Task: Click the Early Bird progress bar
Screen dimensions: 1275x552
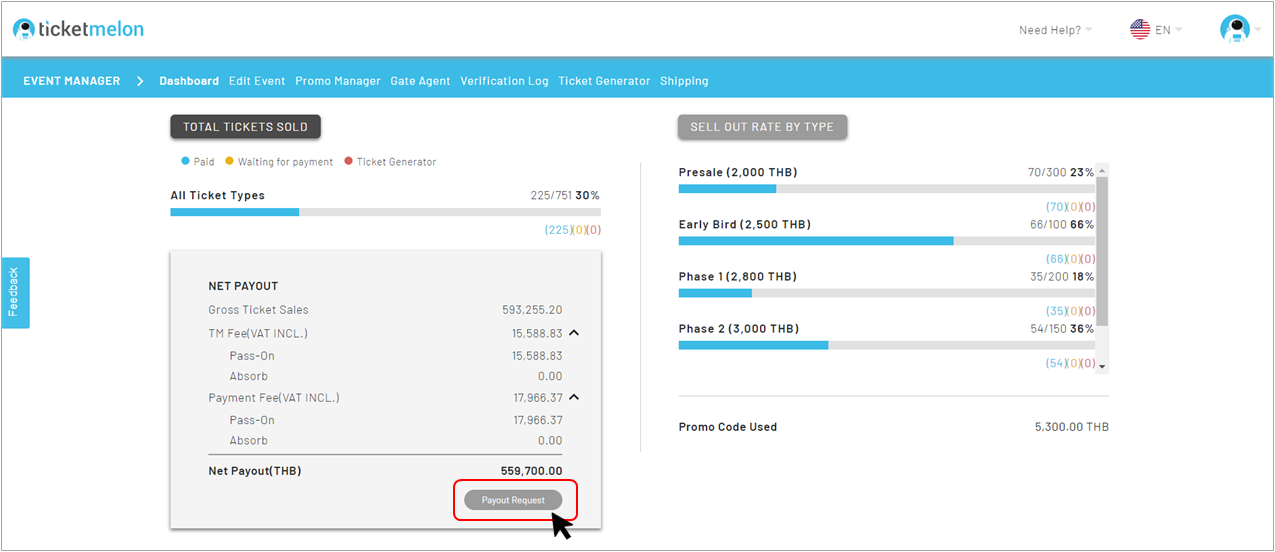Action: [886, 241]
